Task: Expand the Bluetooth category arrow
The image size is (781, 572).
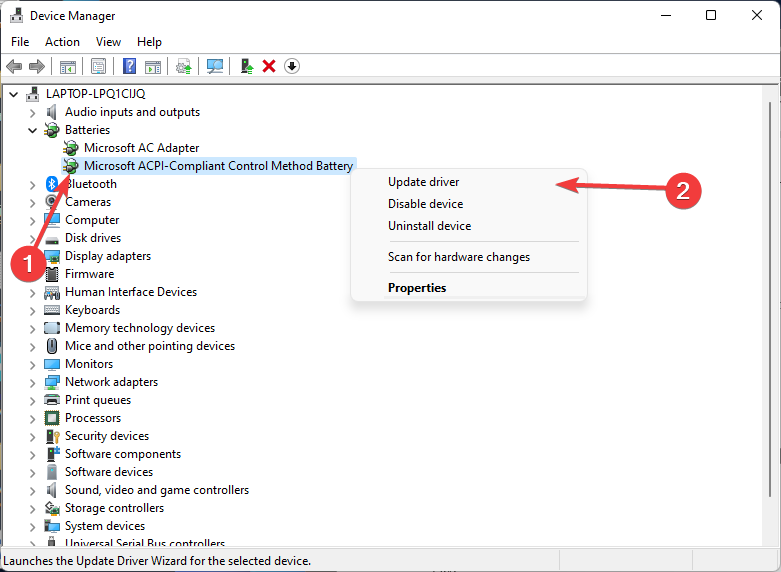Action: point(32,184)
